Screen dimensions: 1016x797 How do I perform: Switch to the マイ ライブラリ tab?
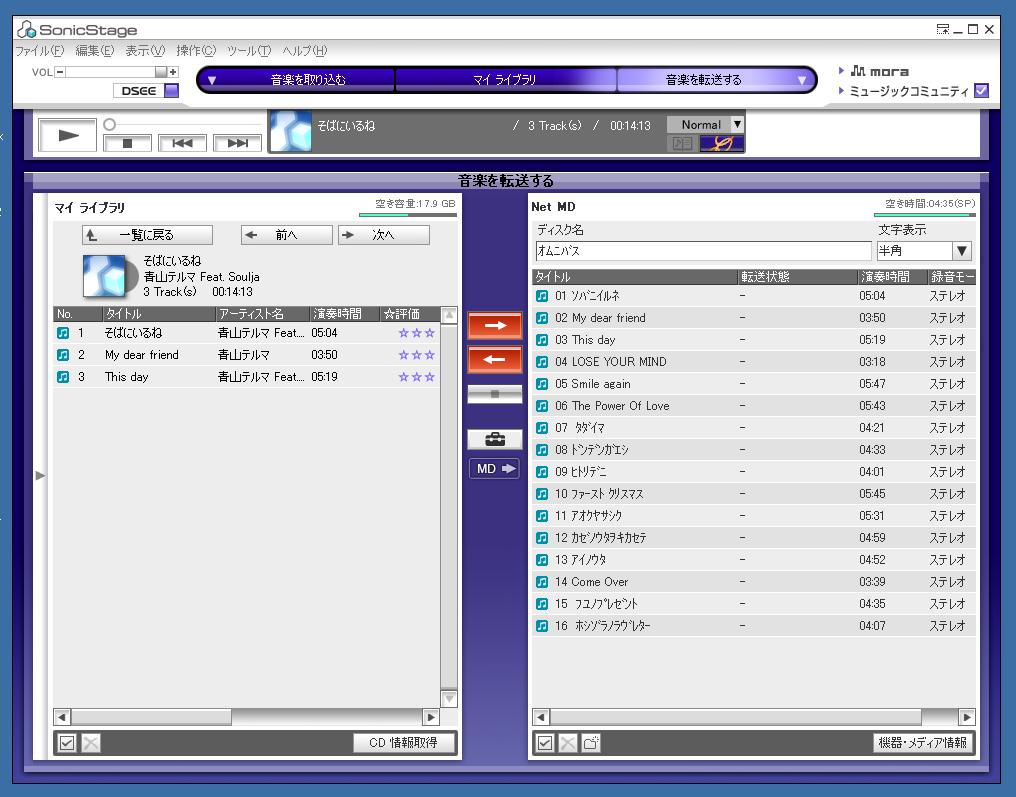(505, 80)
